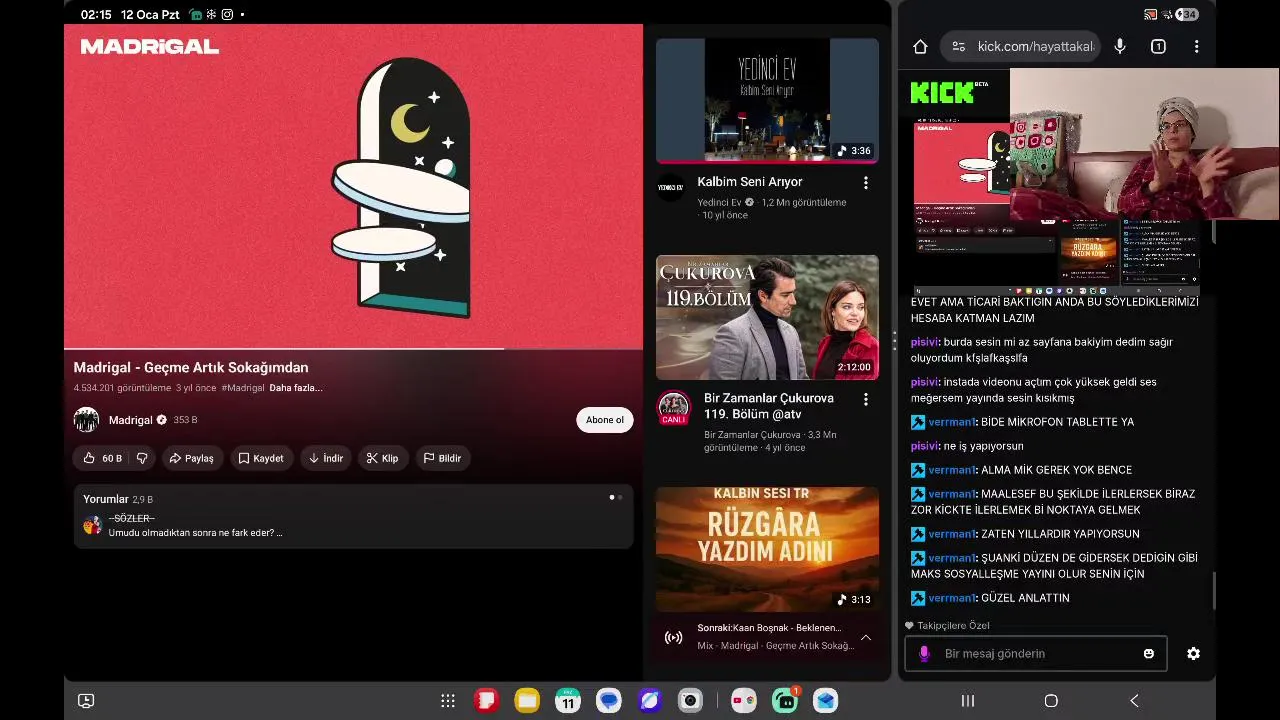Go back with navigation arrow
The width and height of the screenshot is (1280, 720).
1134,701
